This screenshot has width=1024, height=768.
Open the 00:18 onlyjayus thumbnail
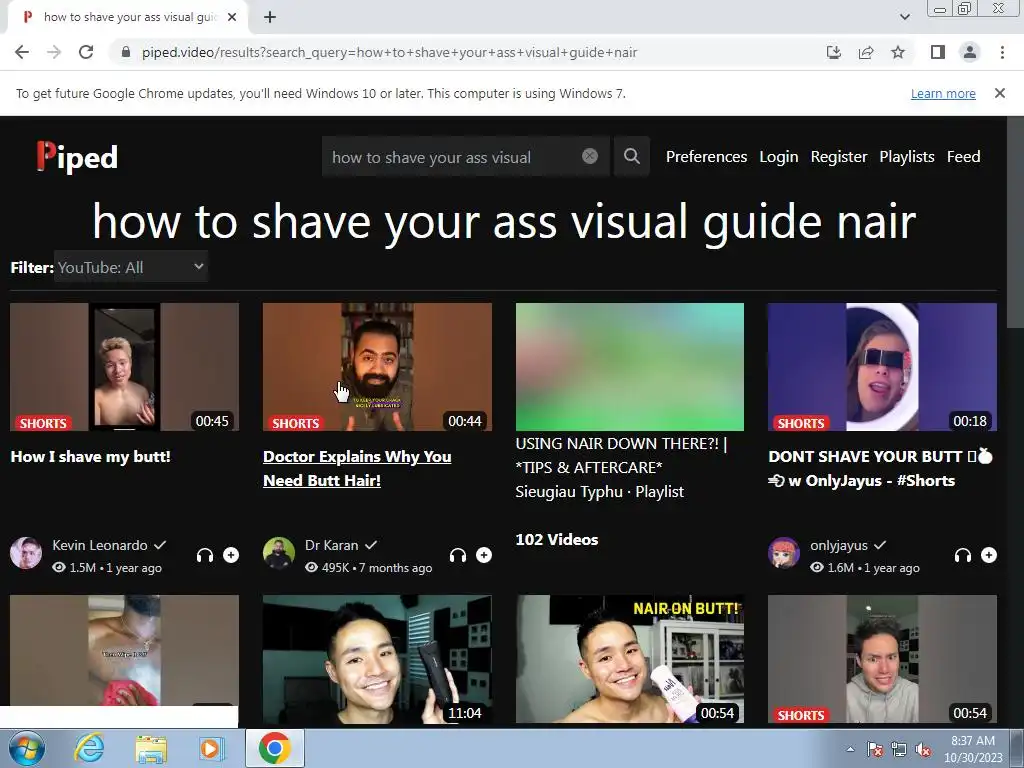coord(882,366)
